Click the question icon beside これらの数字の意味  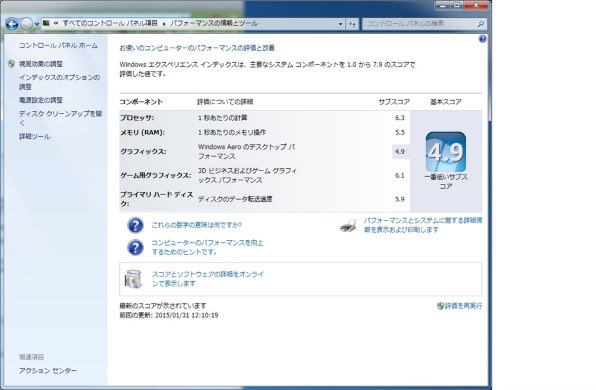tap(135, 225)
